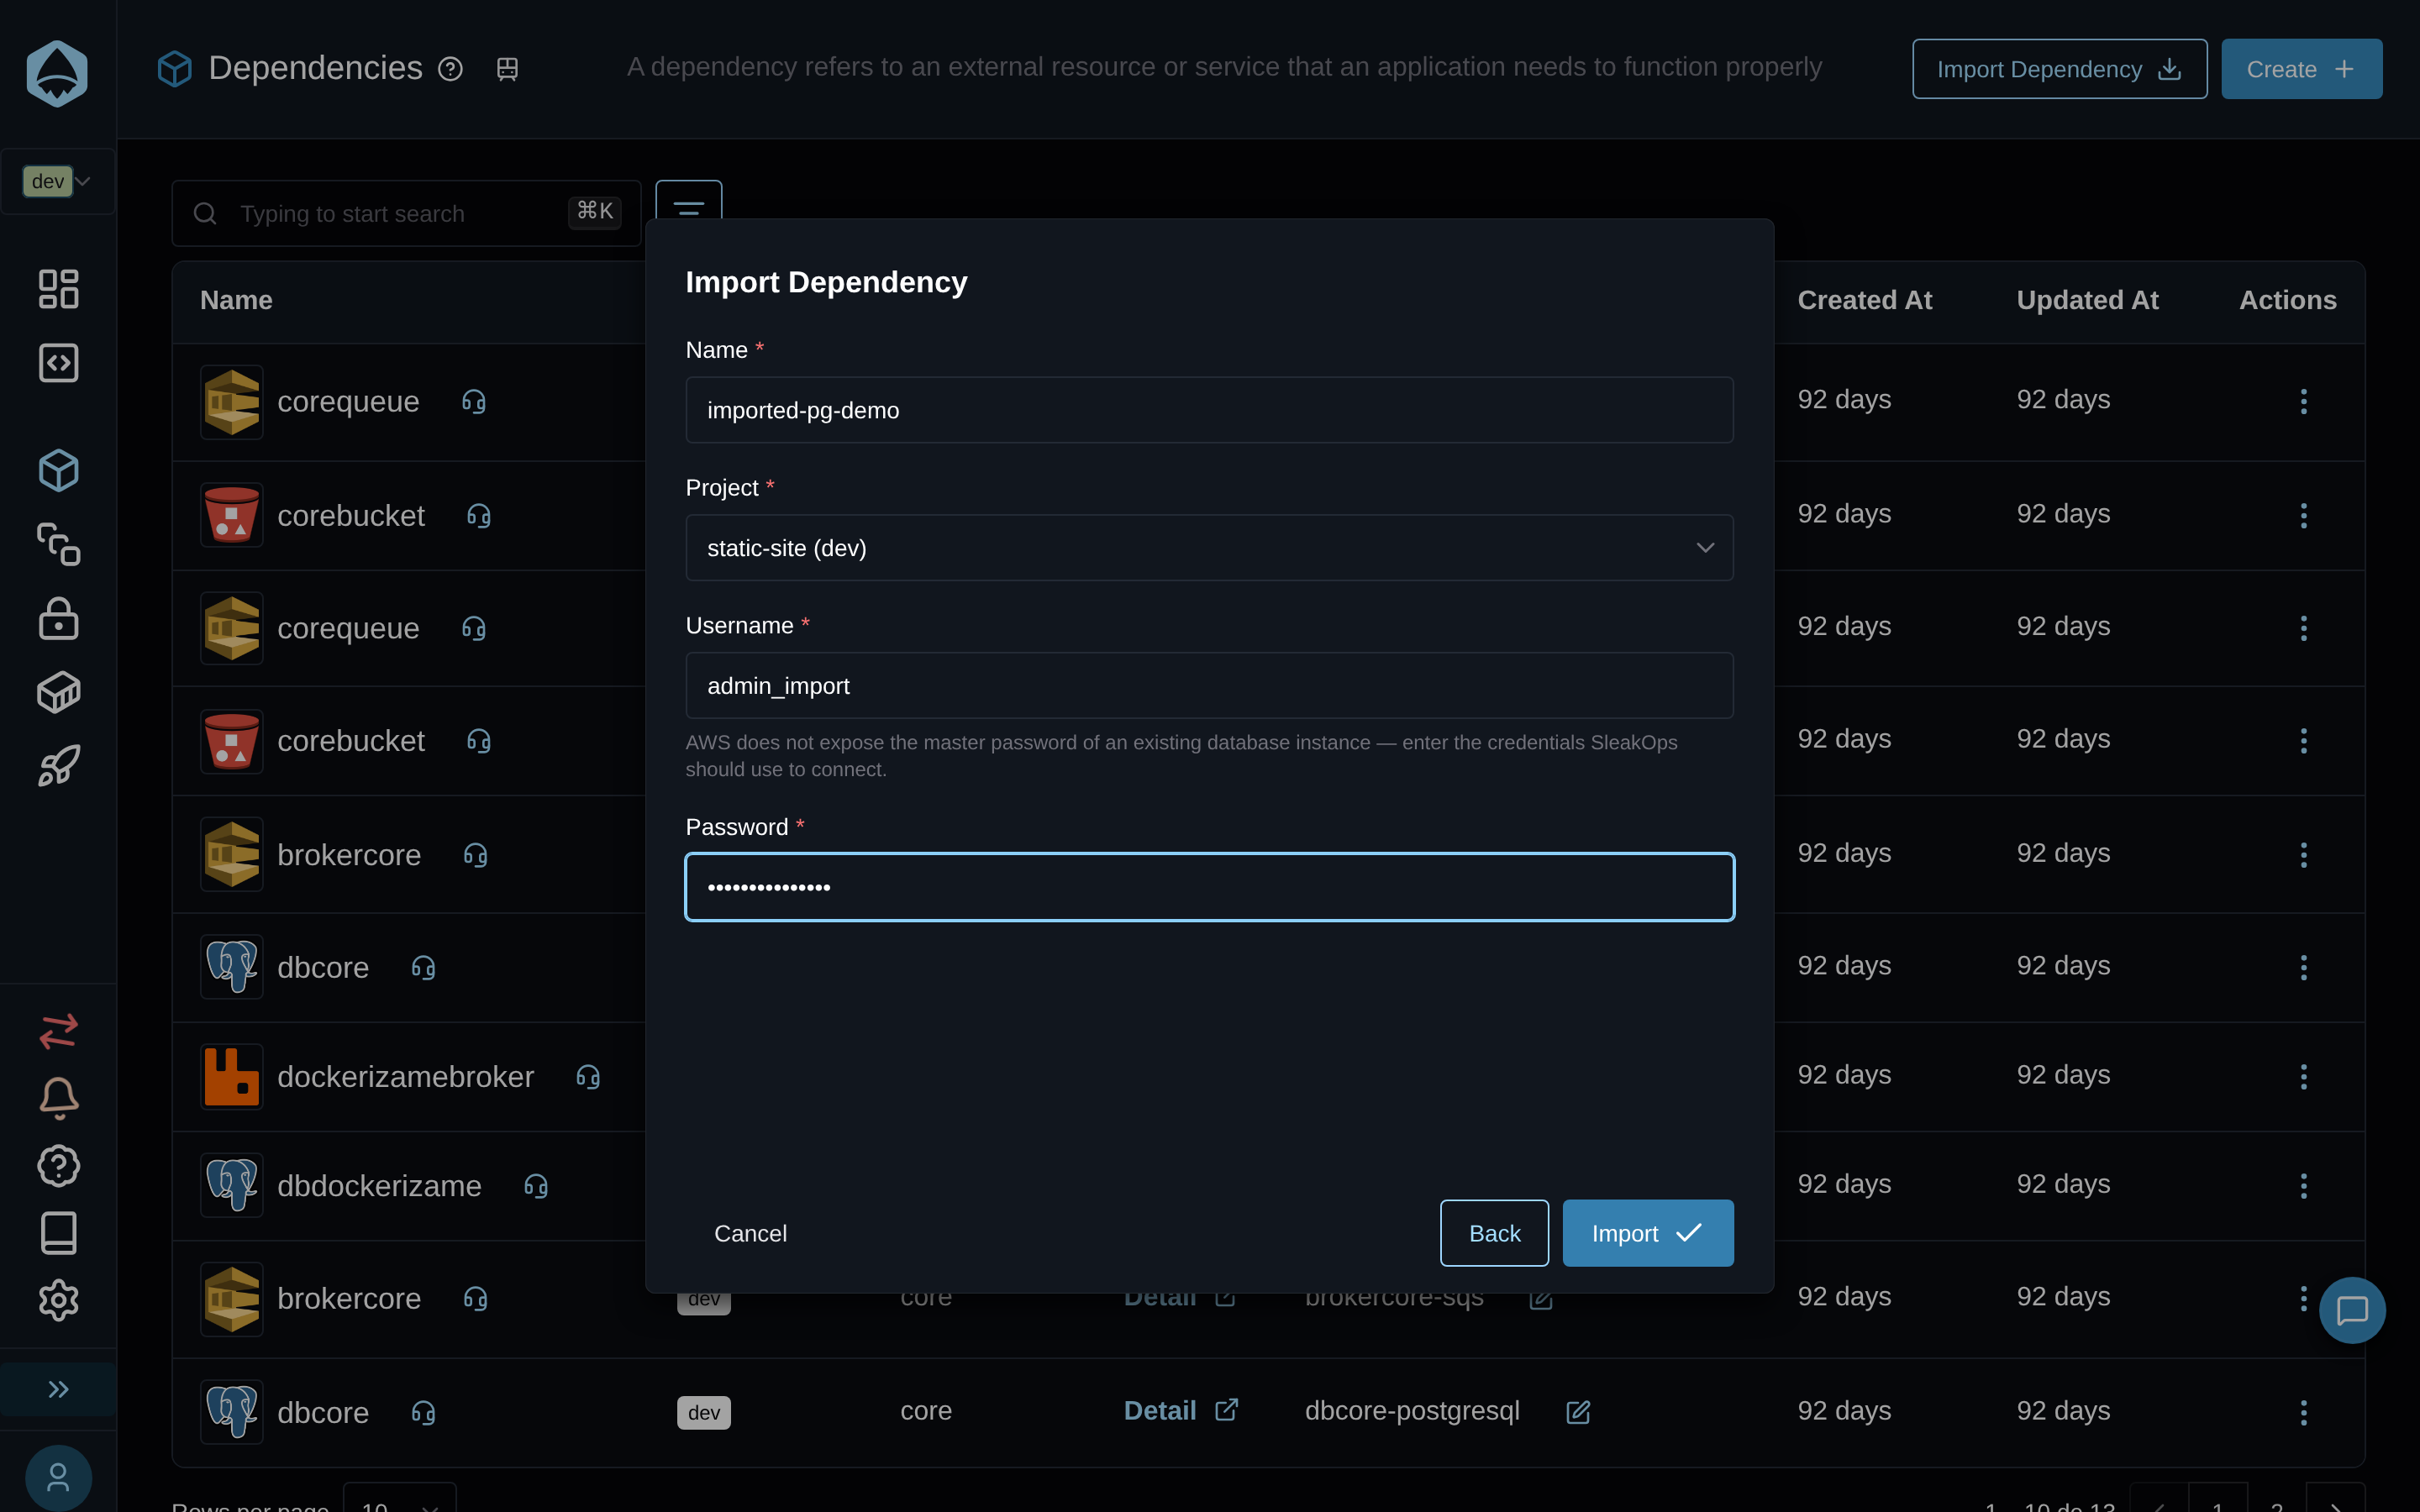Click the Created At column header
2420x1512 pixels.
click(x=1864, y=300)
